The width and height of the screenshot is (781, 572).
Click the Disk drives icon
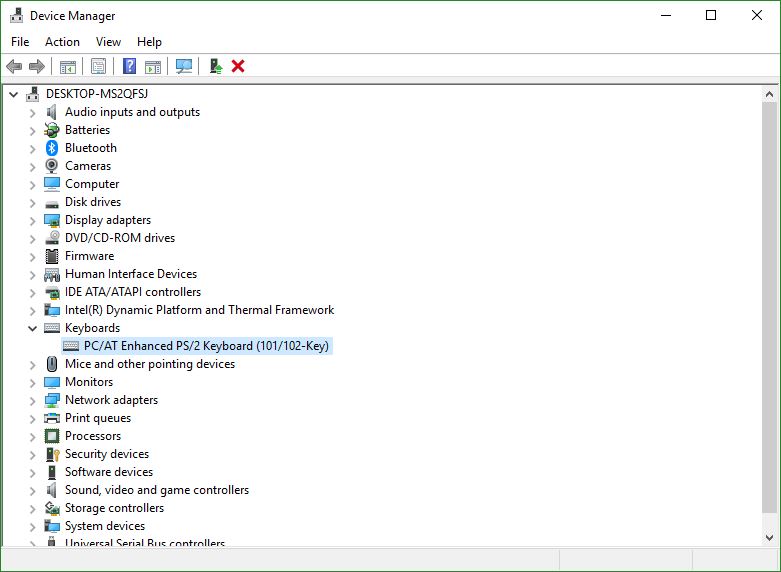tap(52, 204)
